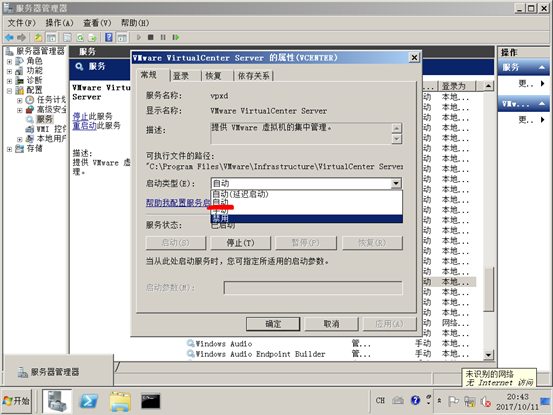The image size is (553, 415).
Task: Open the 启动类型 dropdown arrow
Action: pyautogui.click(x=396, y=183)
